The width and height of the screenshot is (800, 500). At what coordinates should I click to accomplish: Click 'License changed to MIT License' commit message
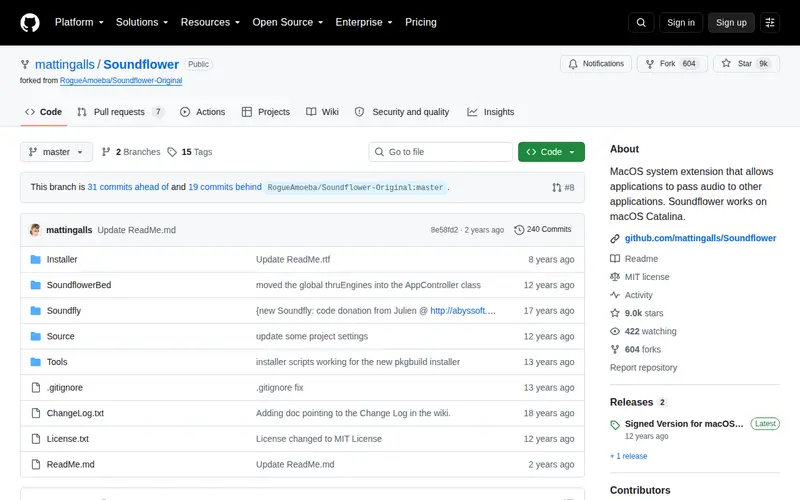click(319, 439)
